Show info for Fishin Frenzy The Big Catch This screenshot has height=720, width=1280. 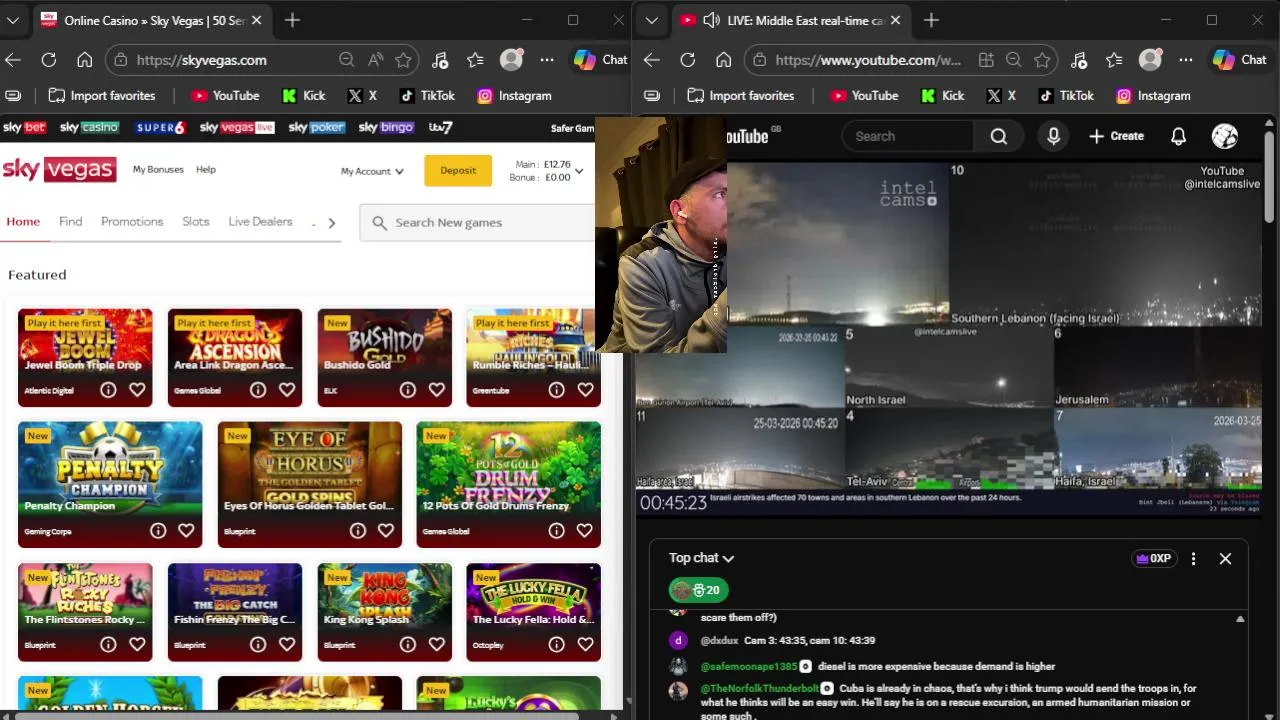[258, 645]
